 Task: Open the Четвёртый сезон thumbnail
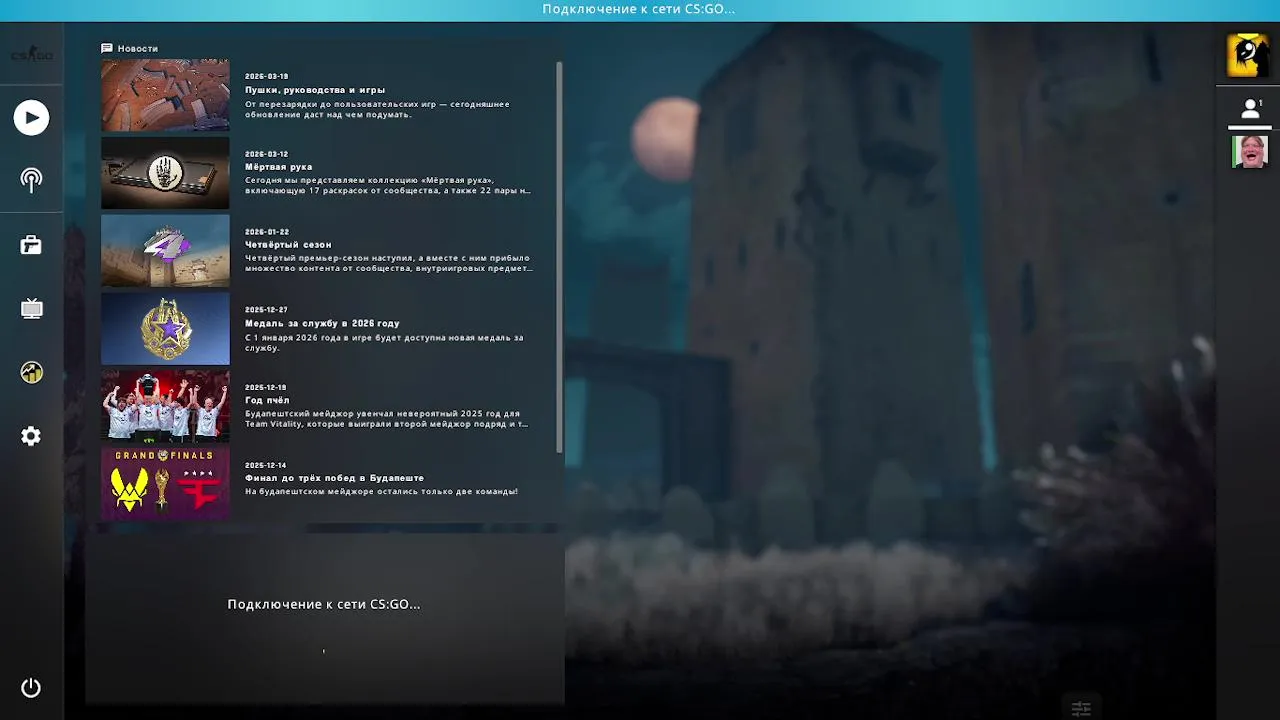tap(165, 250)
